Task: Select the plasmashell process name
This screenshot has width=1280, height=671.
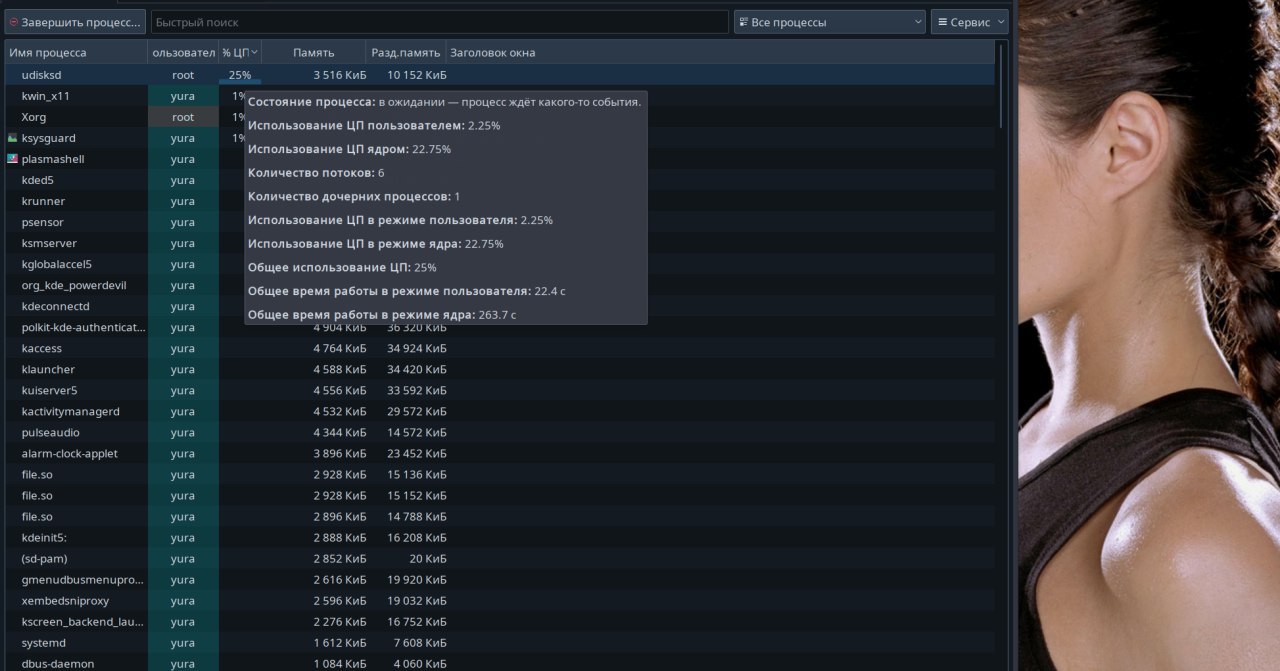Action: 53,159
